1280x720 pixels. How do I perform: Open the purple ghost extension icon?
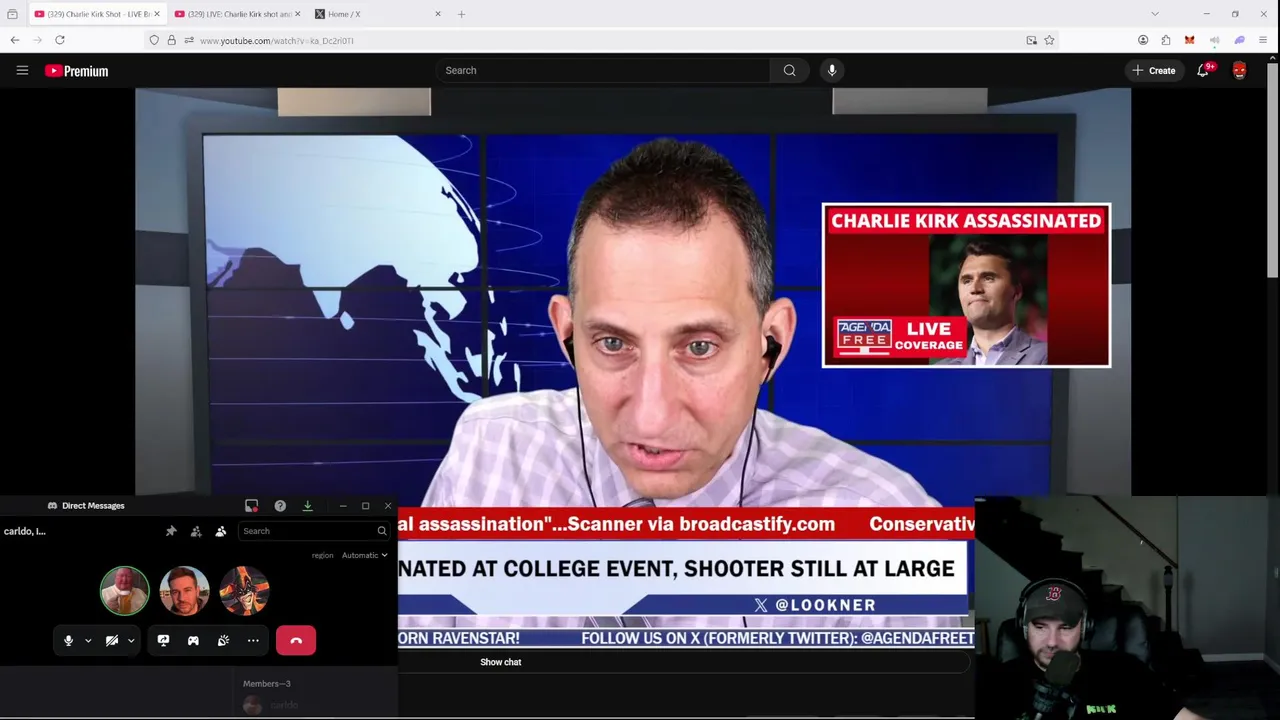point(1239,40)
